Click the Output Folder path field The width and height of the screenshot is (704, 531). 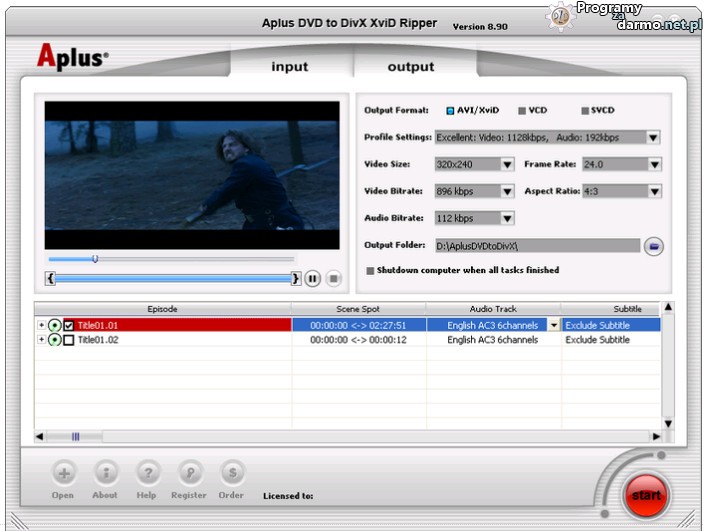pyautogui.click(x=536, y=246)
